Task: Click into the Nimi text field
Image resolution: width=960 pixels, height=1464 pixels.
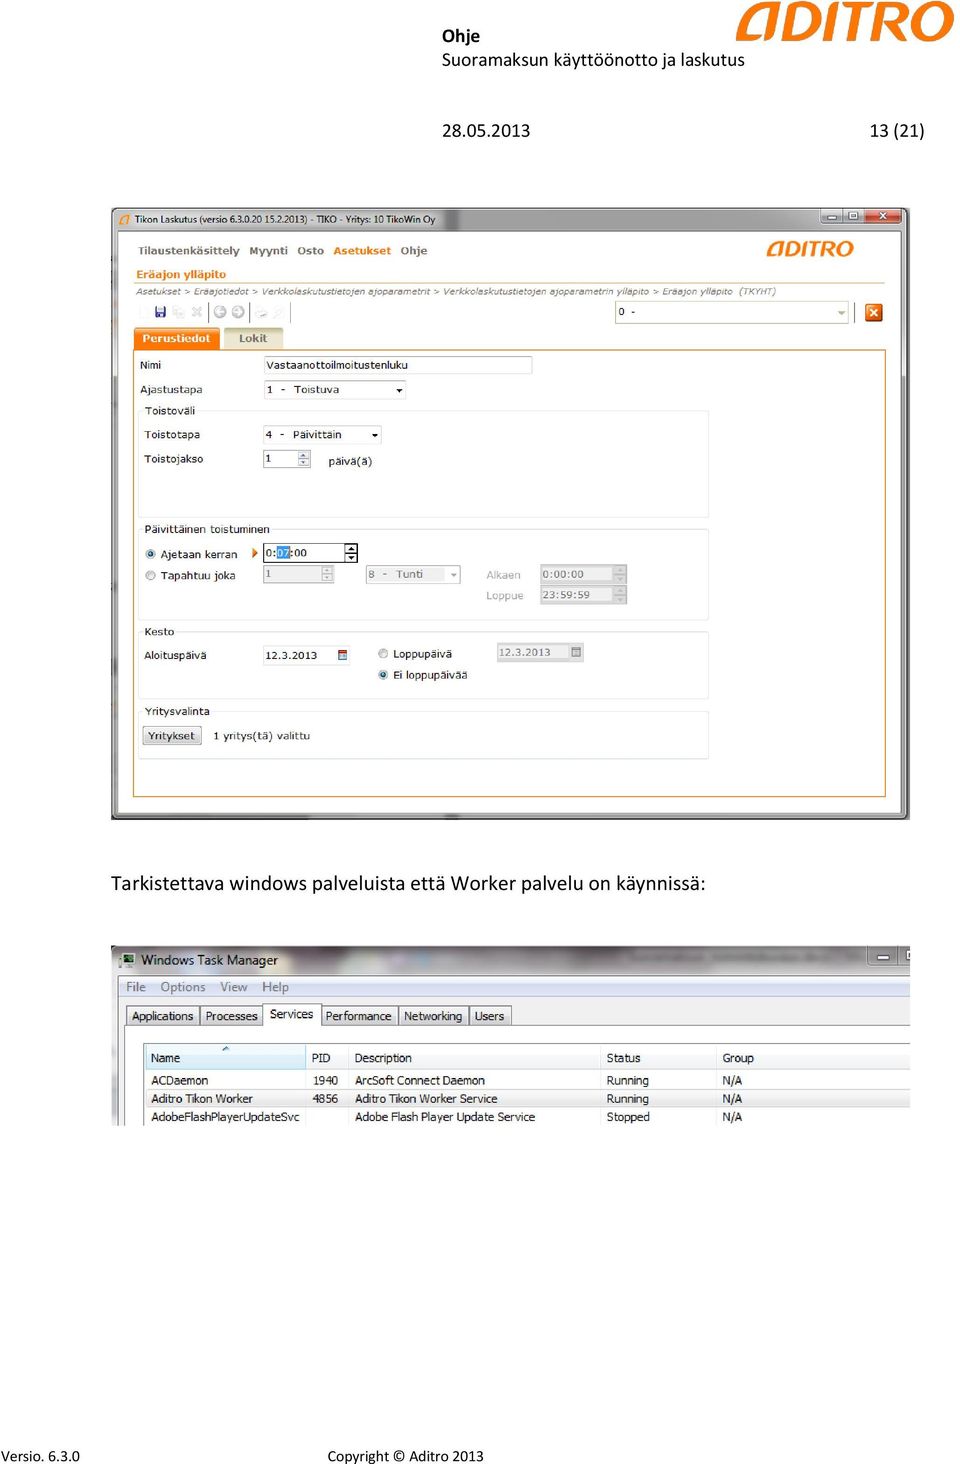Action: coord(397,365)
